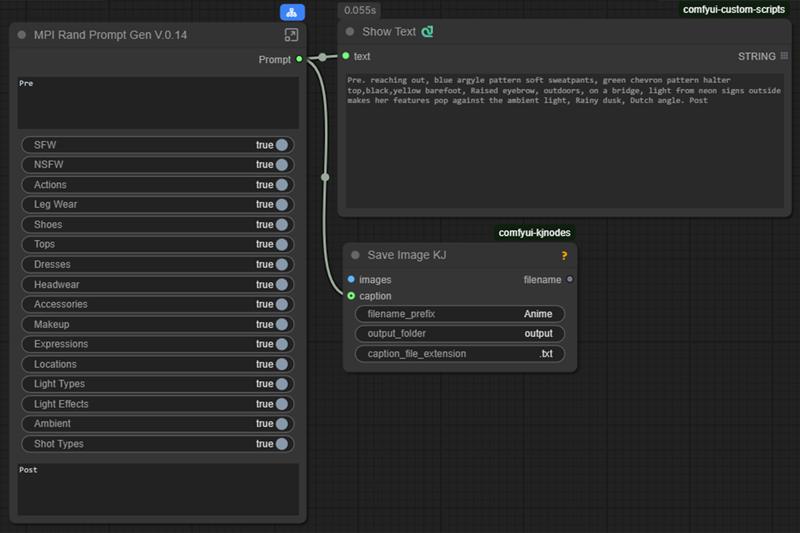The image size is (800, 533).
Task: Click the comfyui-custom-scripts badge
Action: [733, 9]
